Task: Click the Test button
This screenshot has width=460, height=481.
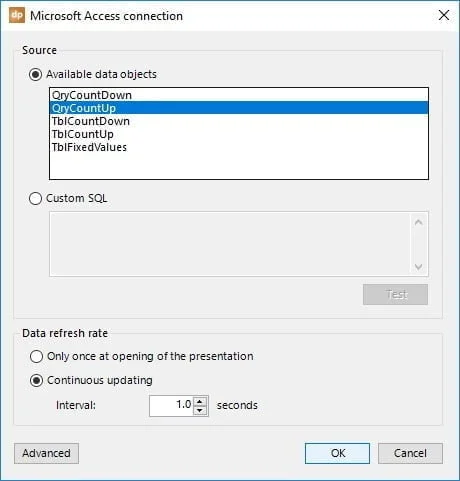Action: tap(395, 294)
